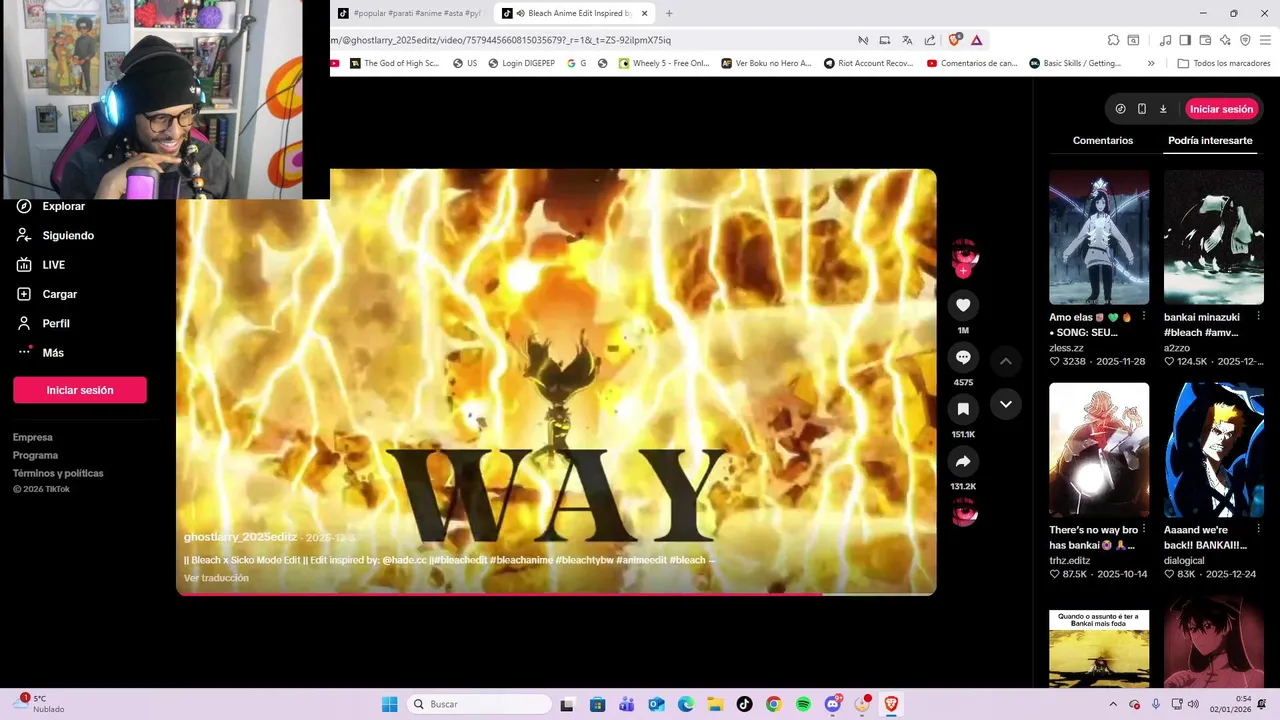
Task: Click the ghostlarry_2025editz username
Action: [x=240, y=537]
